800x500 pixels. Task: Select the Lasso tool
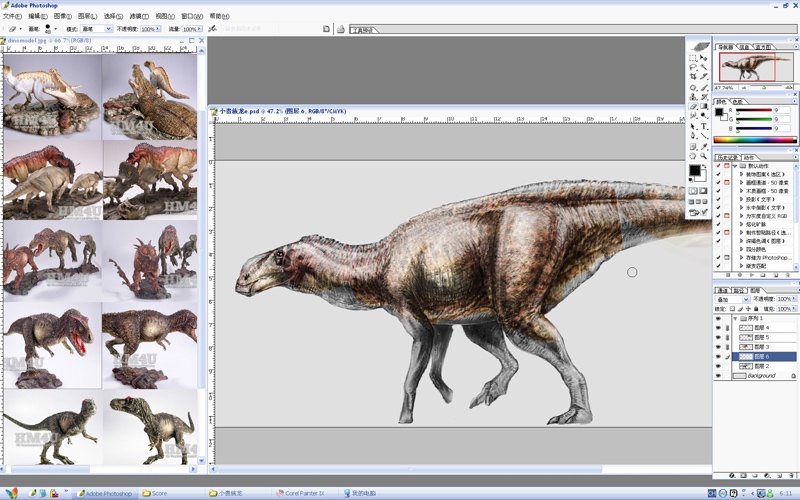693,67
